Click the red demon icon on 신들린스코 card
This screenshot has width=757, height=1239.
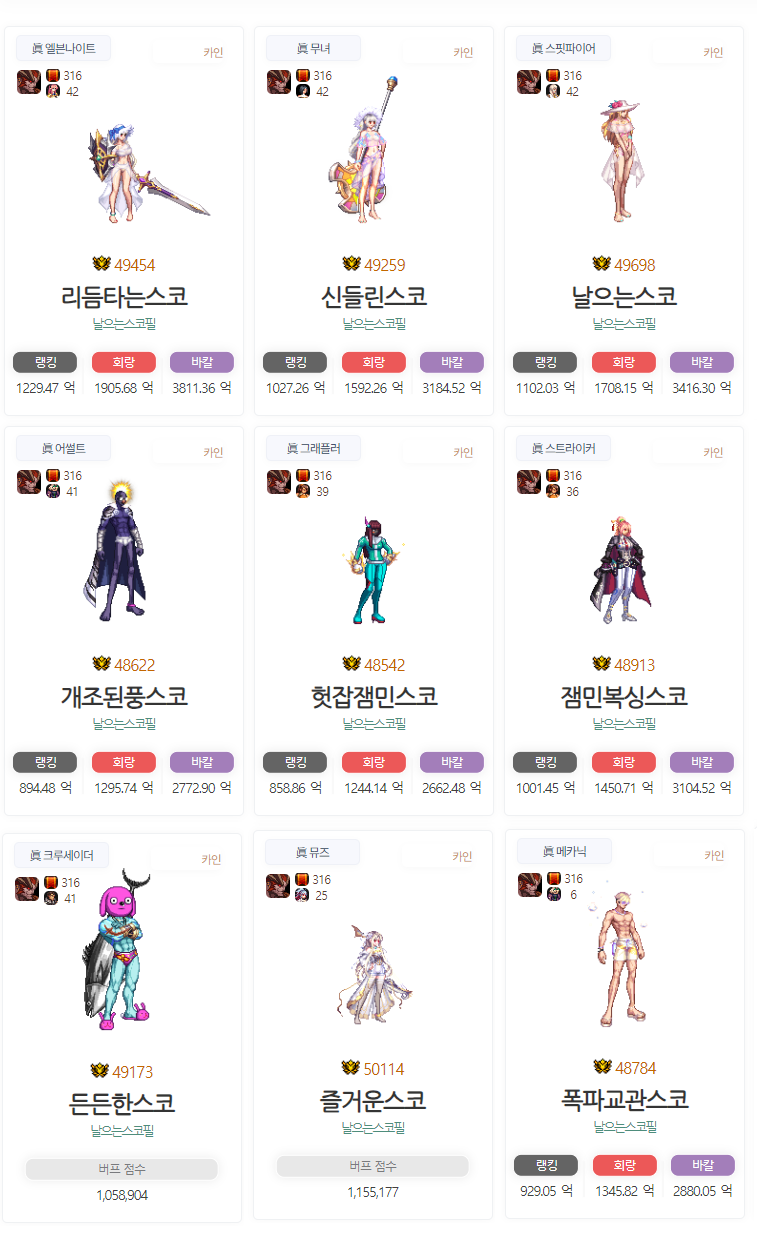pos(279,82)
